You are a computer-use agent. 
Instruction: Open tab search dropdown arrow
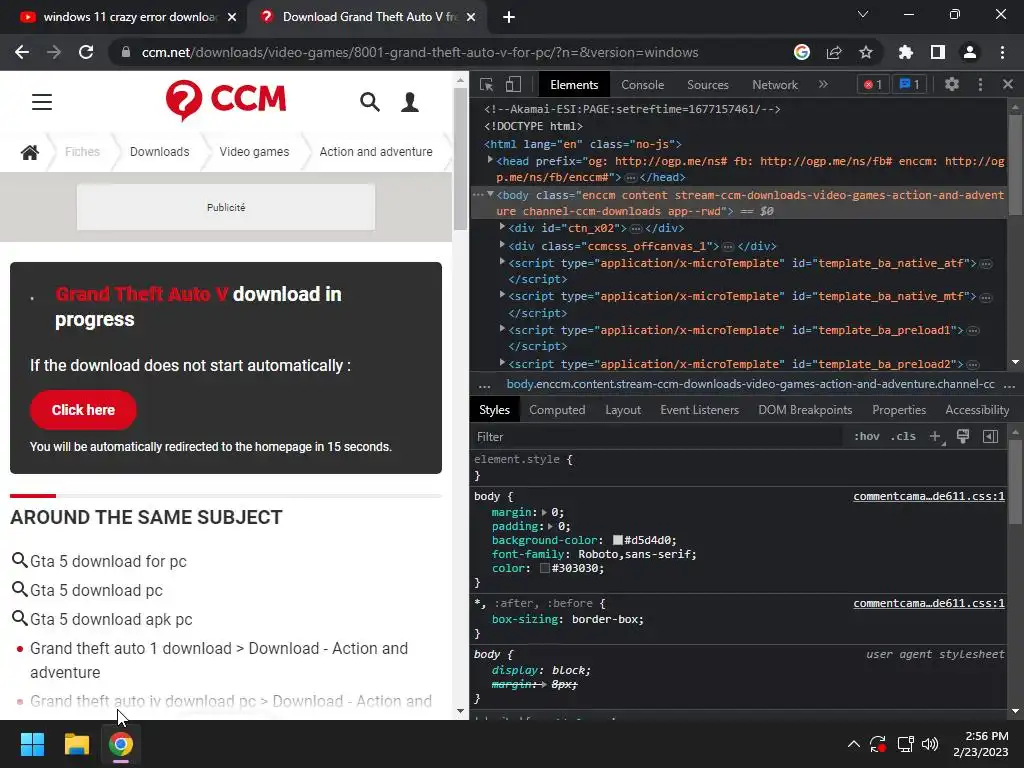pos(863,14)
